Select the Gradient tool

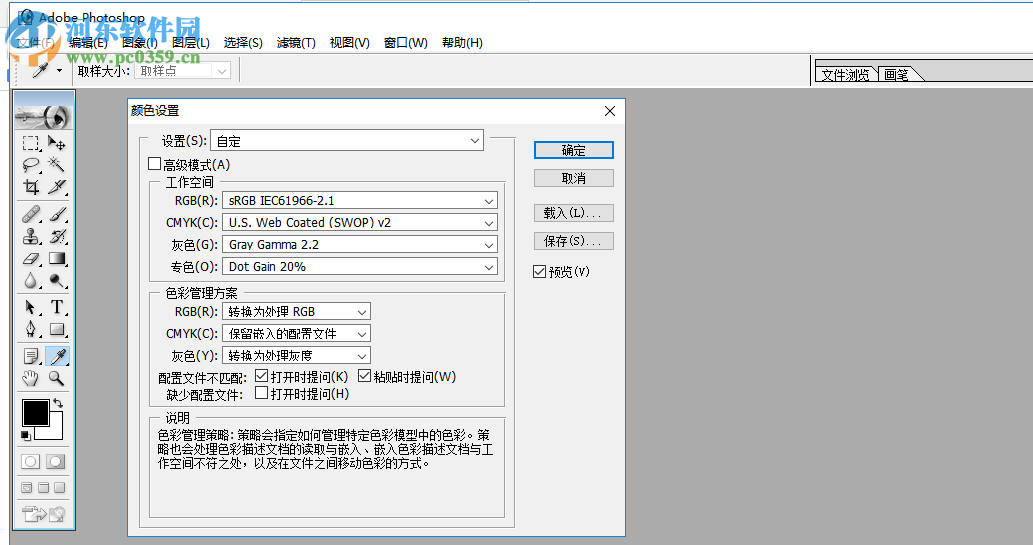click(x=57, y=258)
